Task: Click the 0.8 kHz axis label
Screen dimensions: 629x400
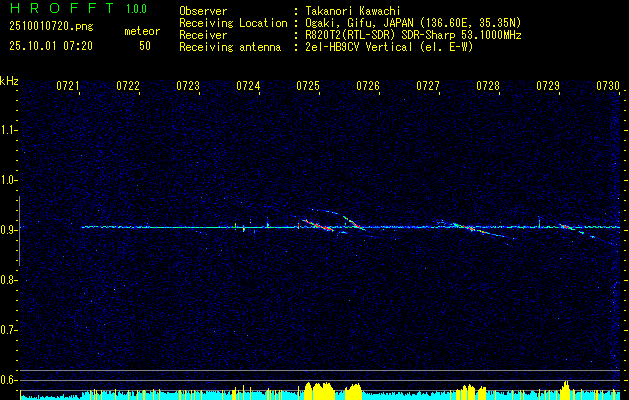Action: (8, 280)
